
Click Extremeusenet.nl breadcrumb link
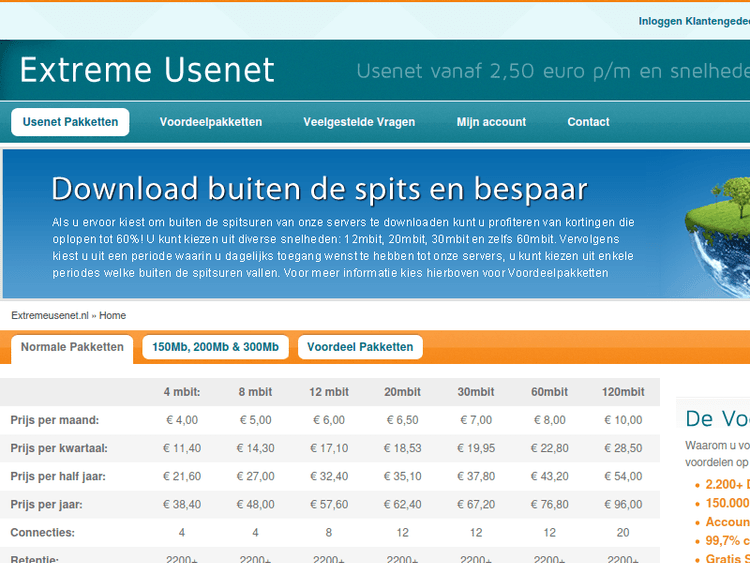50,316
